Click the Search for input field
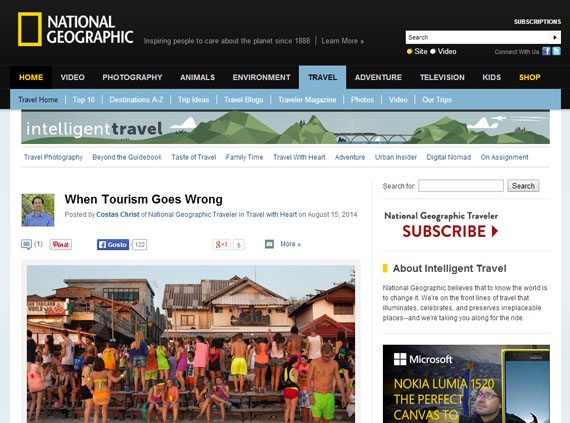Viewport: 570px width, 423px height. click(x=461, y=186)
